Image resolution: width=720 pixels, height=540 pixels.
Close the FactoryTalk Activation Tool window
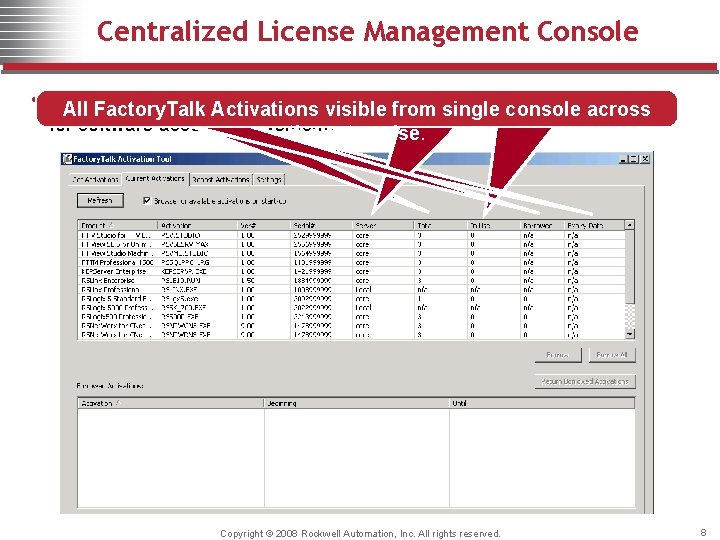click(x=645, y=159)
